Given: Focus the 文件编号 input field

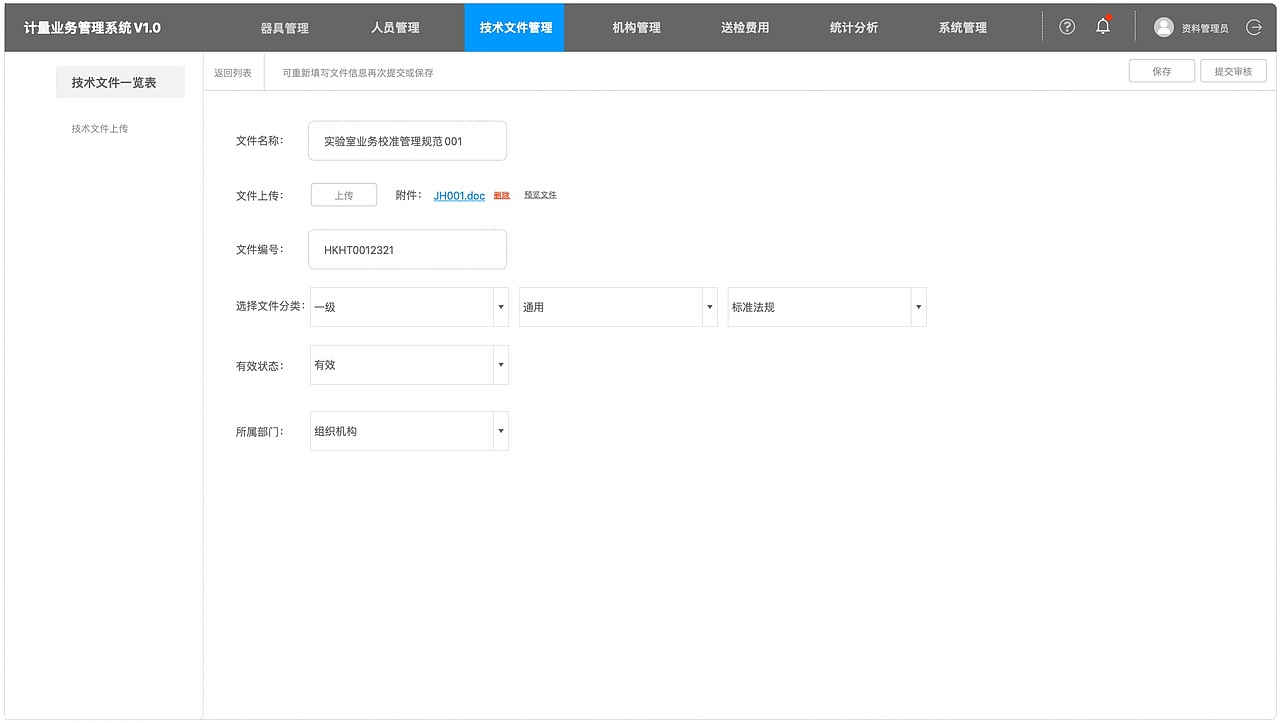Looking at the screenshot, I should point(407,249).
